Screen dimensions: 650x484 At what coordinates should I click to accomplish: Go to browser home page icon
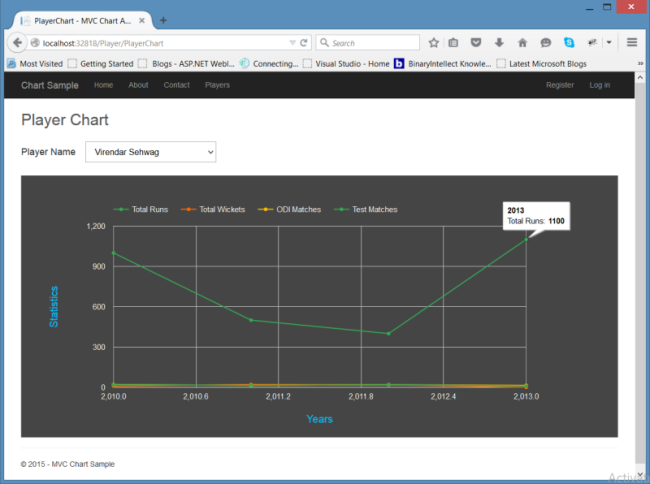click(x=522, y=43)
